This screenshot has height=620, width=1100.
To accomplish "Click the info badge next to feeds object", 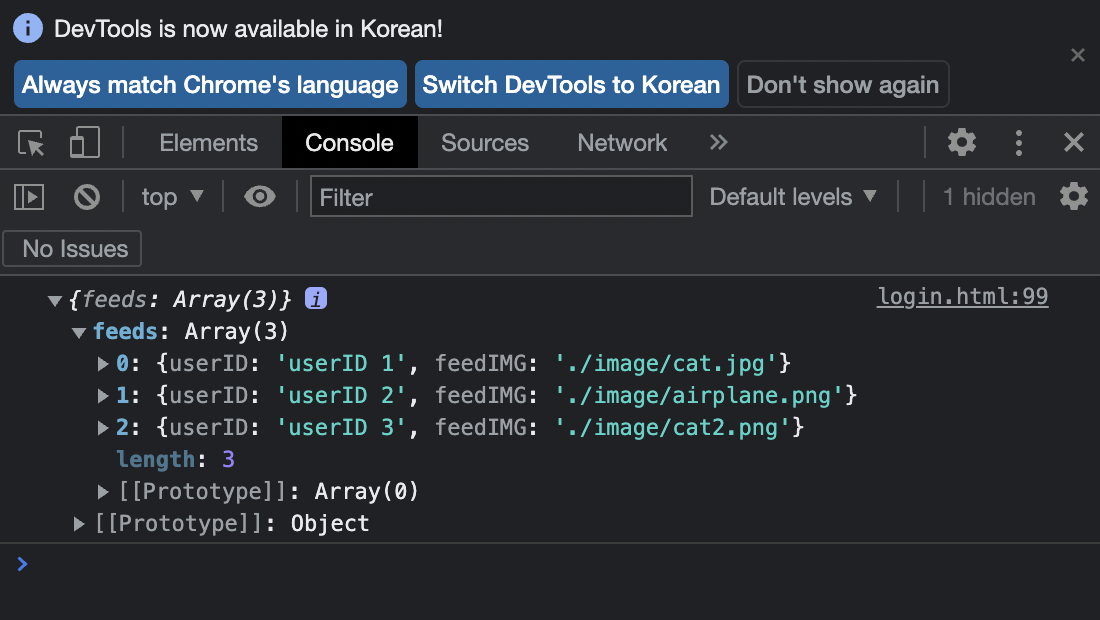I will (316, 299).
